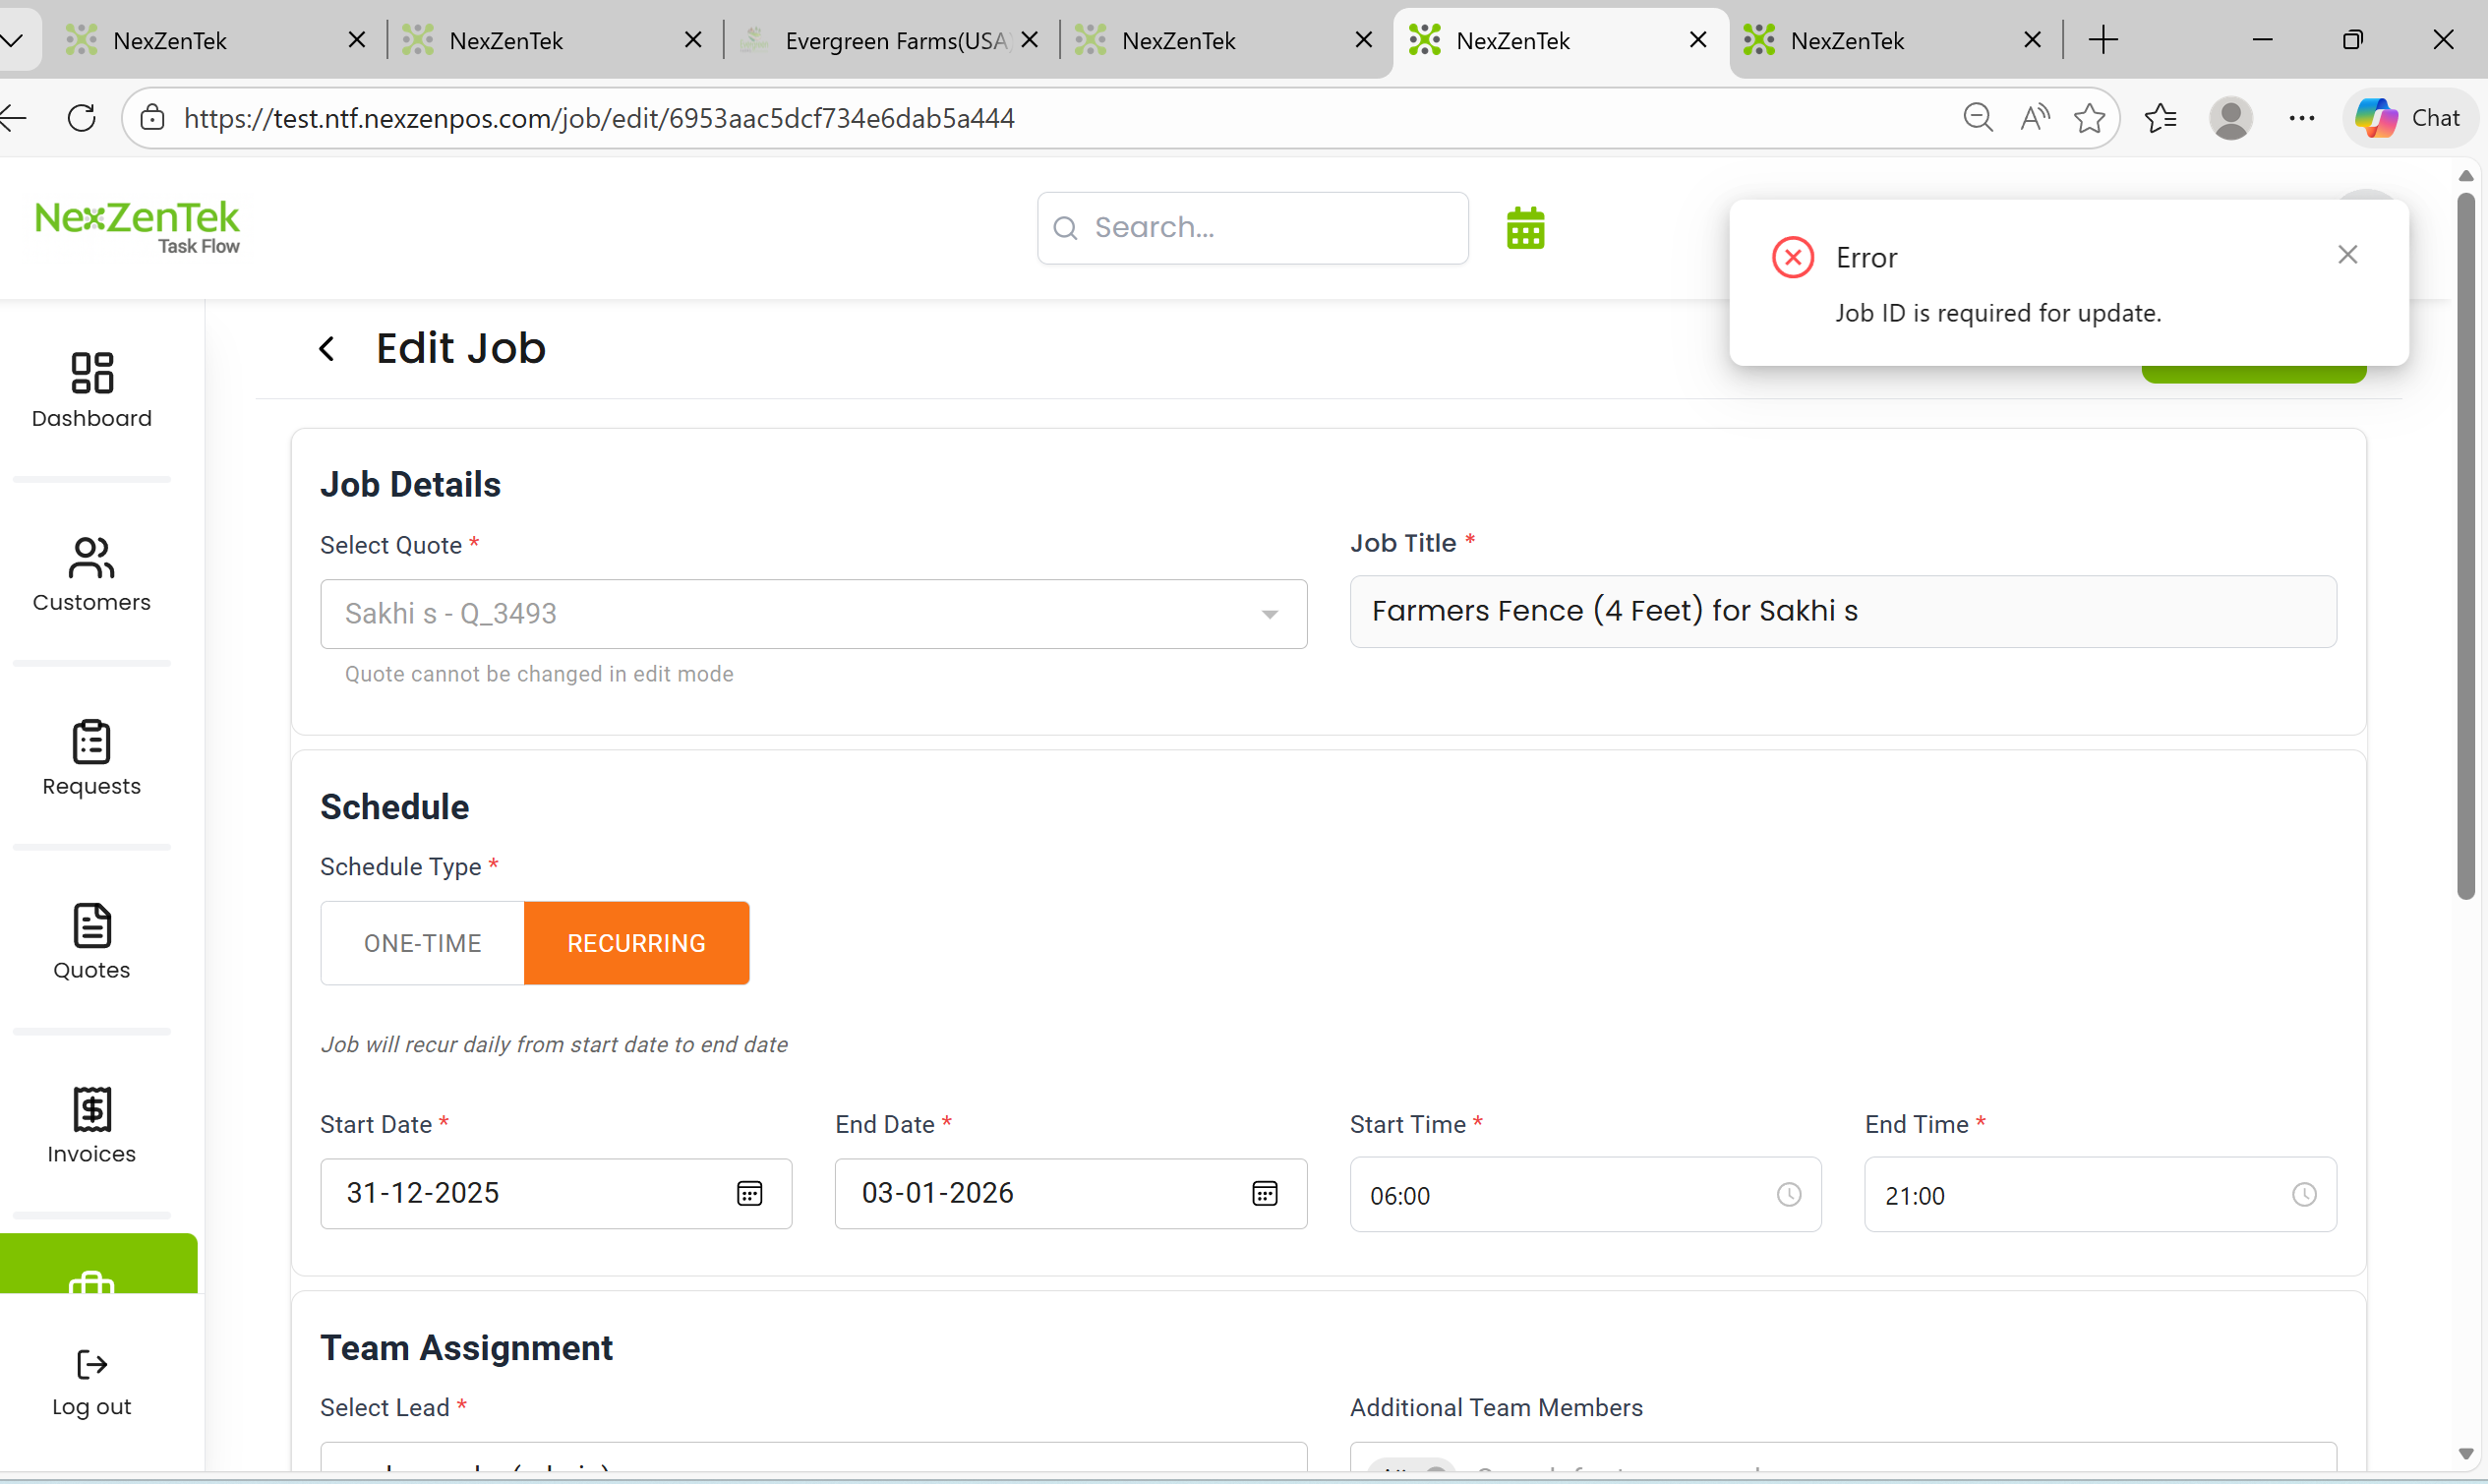Screen dimensions: 2488x1484
Task: Open the End Date calendar picker
Action: (1264, 1193)
